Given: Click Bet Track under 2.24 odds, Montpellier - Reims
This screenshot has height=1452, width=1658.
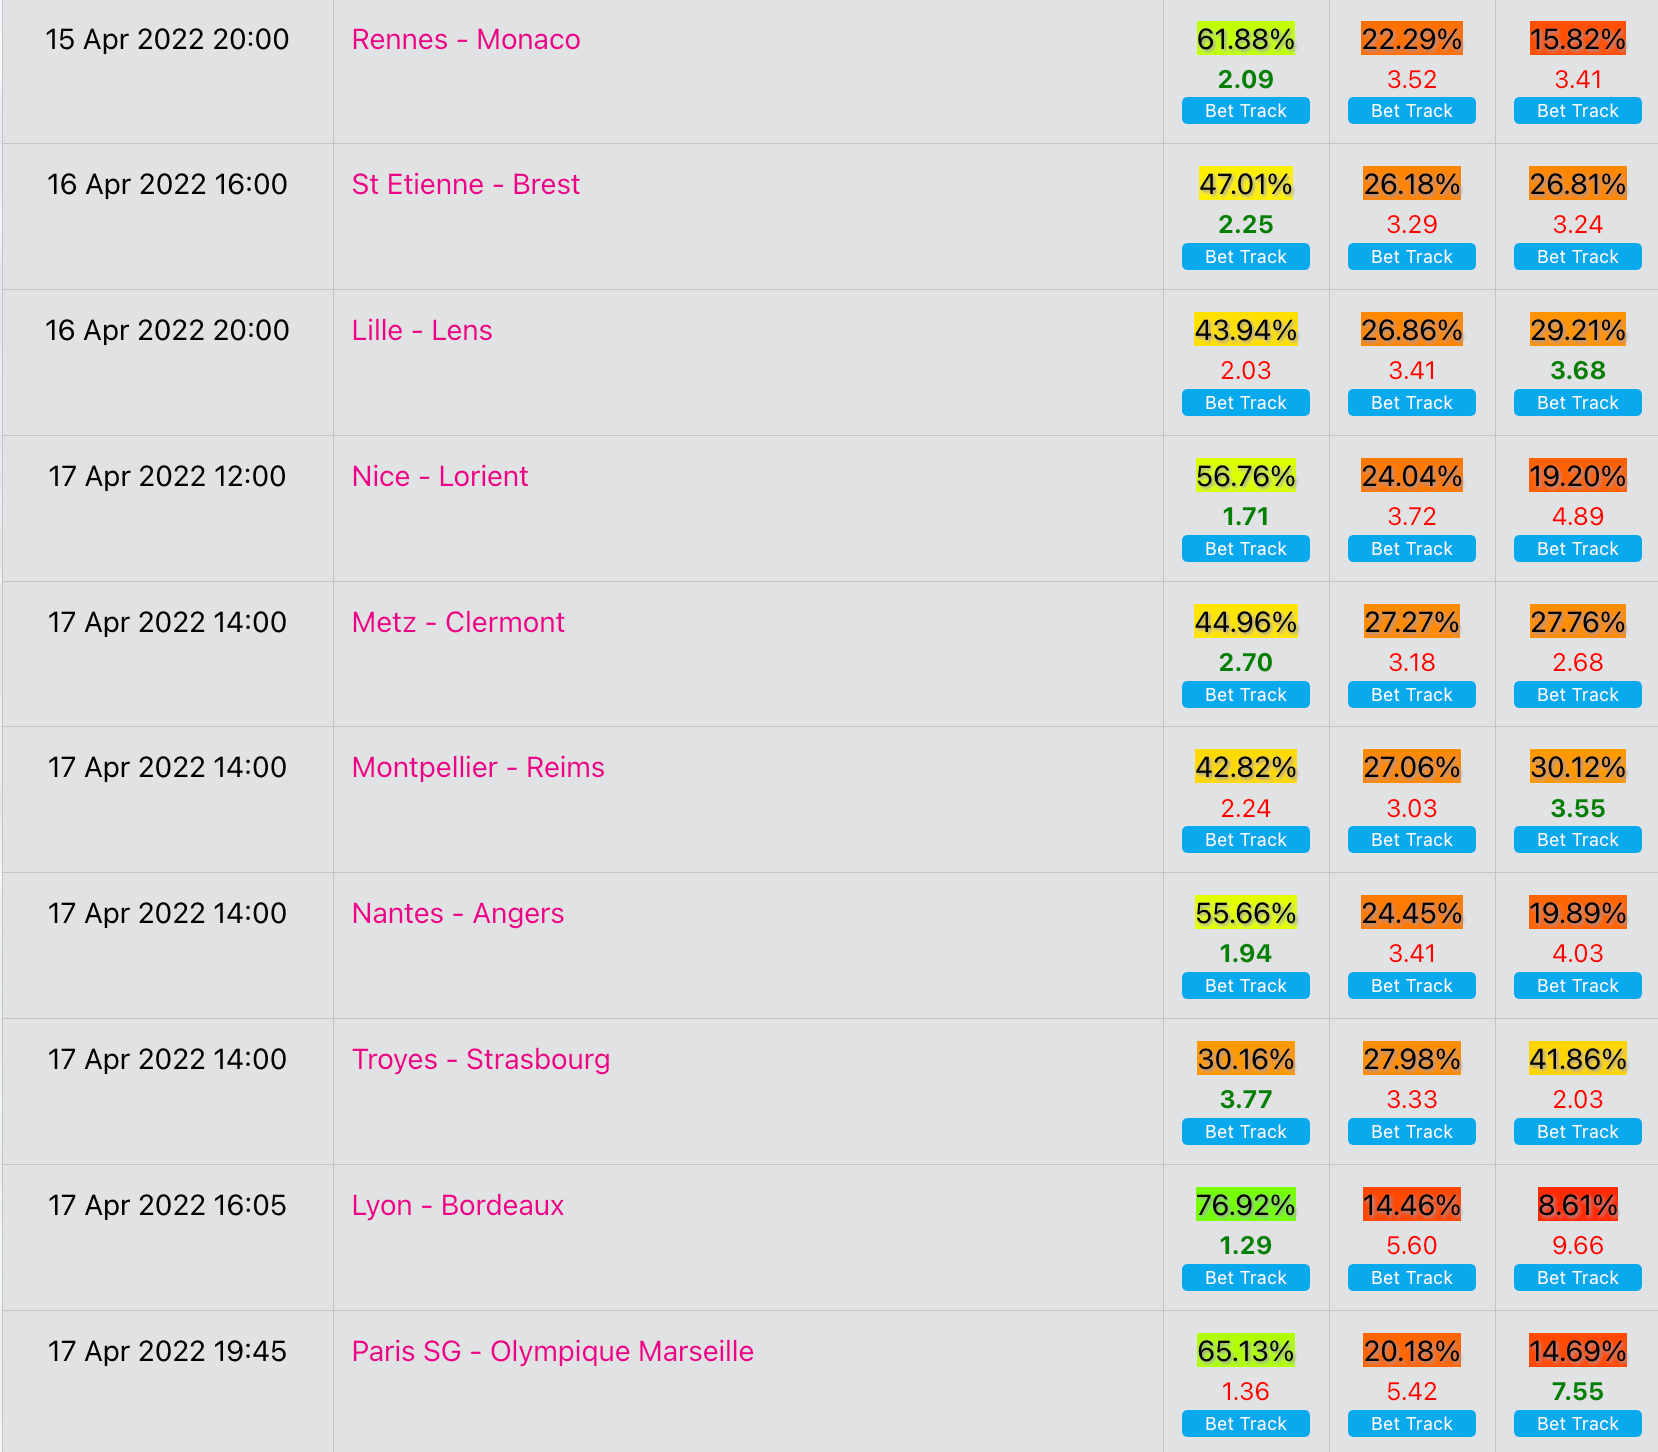Looking at the screenshot, I should 1246,840.
